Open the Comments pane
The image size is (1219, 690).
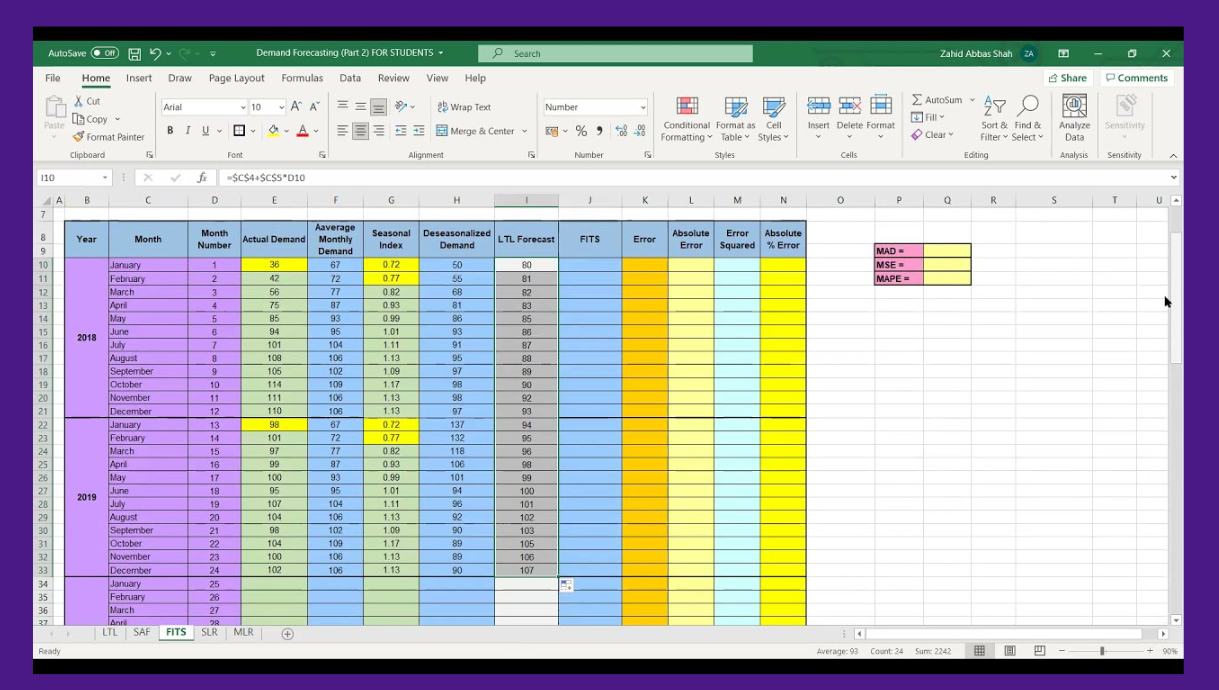tap(1136, 77)
